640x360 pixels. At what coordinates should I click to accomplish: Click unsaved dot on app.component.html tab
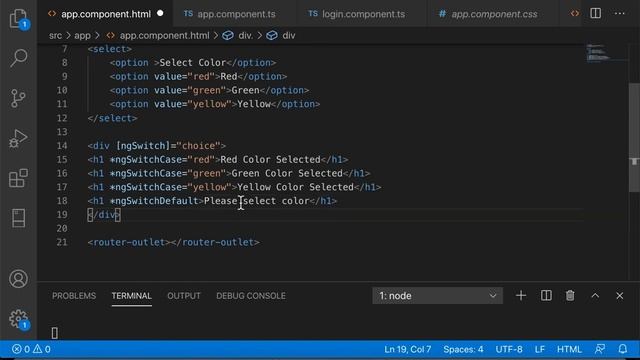[160, 13]
